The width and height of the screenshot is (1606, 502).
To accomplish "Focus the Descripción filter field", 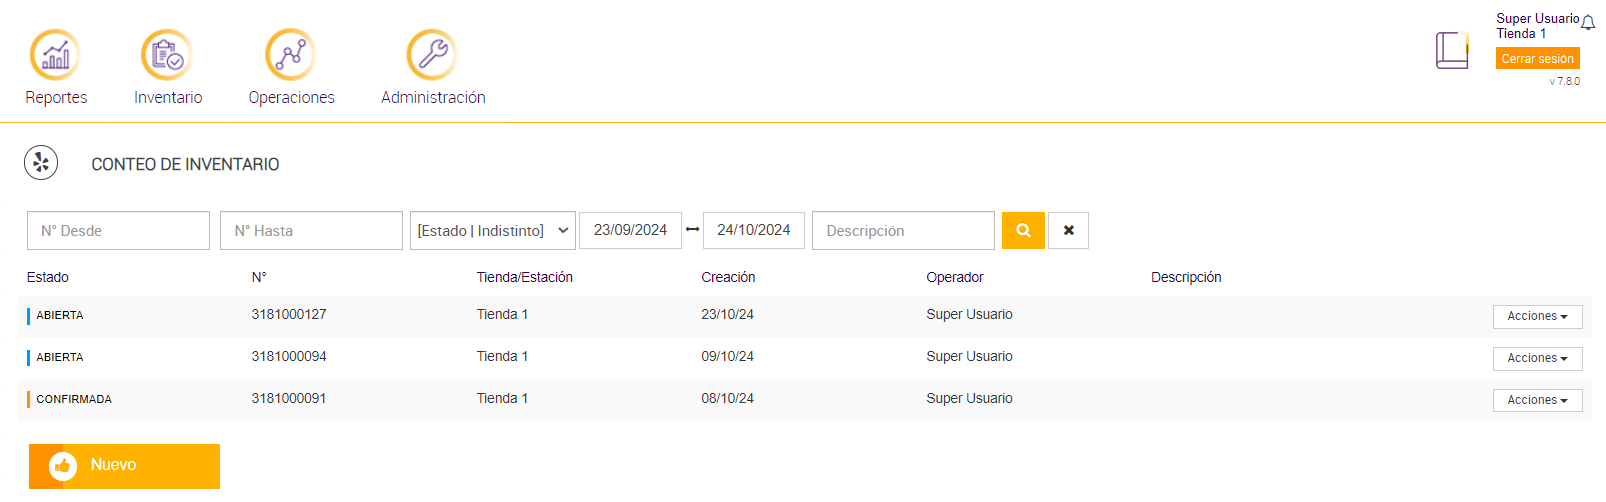I will [x=903, y=230].
